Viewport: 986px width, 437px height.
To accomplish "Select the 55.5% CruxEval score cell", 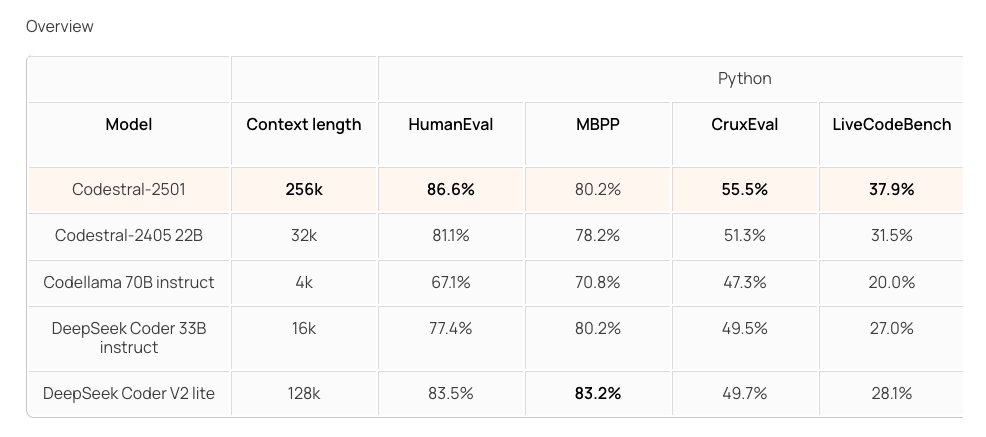I will tap(745, 189).
